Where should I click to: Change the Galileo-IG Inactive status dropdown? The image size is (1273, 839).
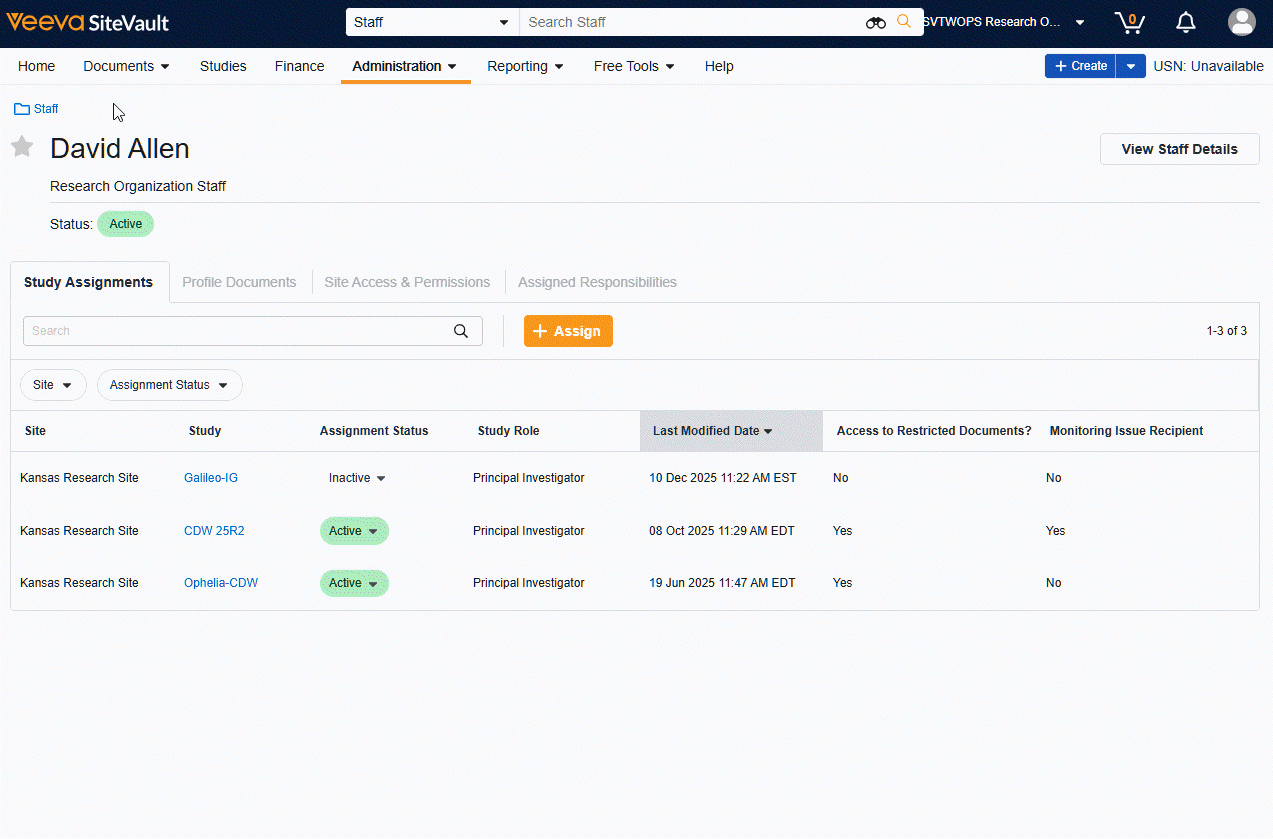click(x=356, y=477)
